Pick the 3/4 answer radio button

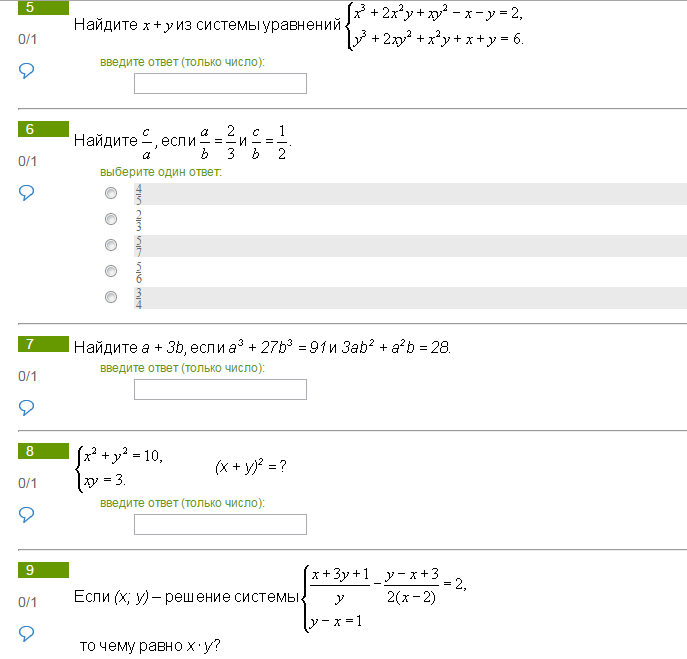[x=111, y=297]
